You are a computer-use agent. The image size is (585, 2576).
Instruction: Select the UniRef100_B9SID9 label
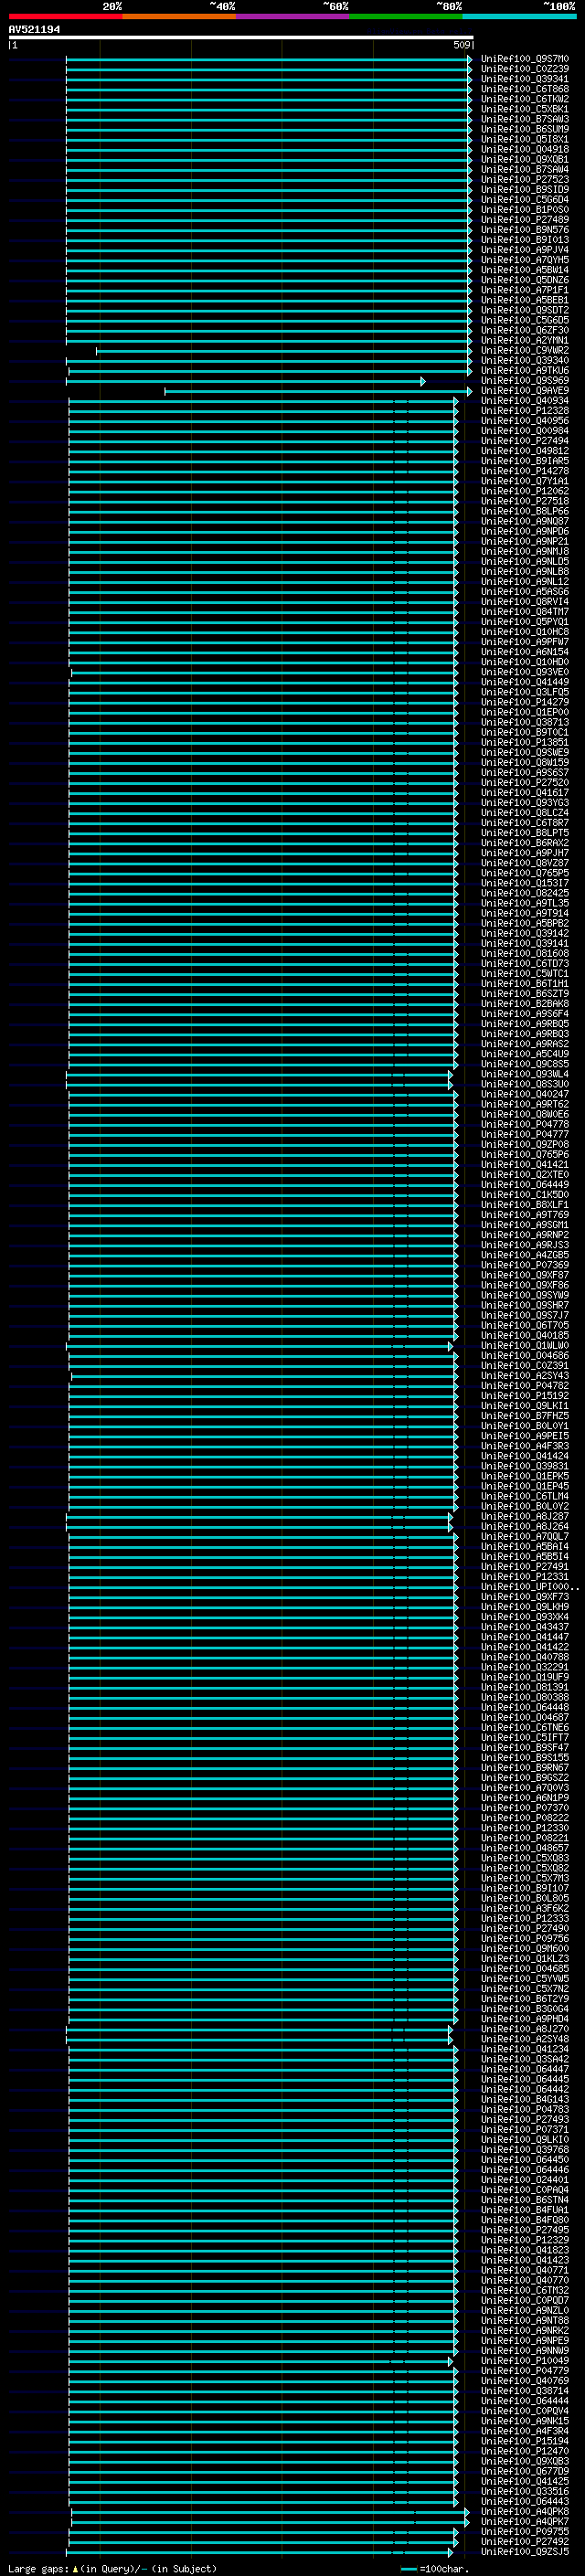[525, 190]
